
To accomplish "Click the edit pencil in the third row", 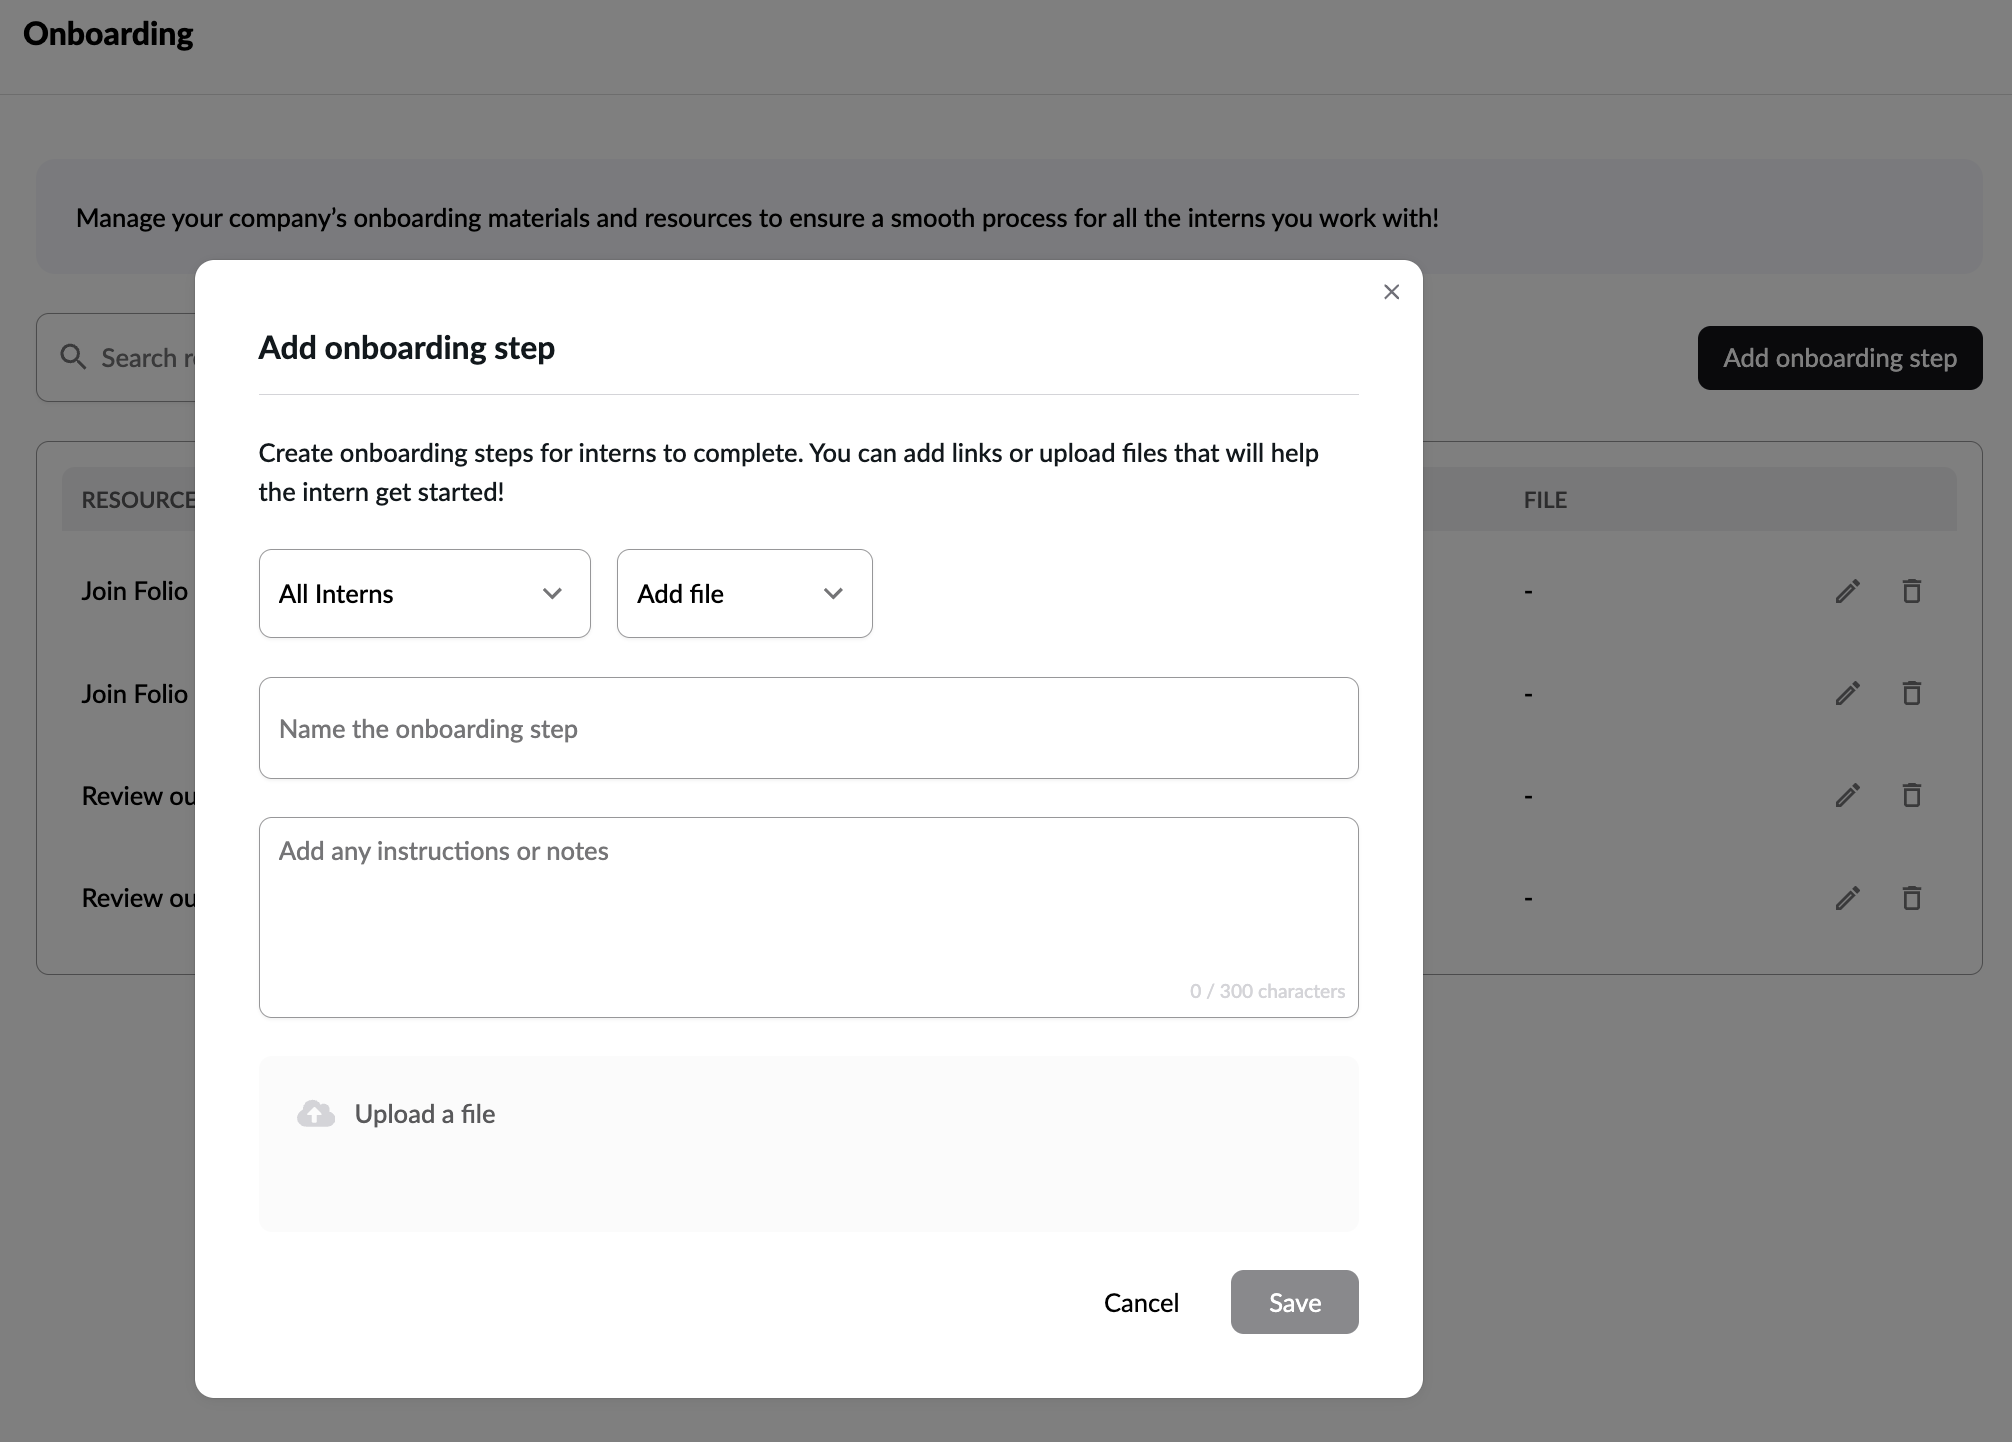I will (x=1847, y=796).
